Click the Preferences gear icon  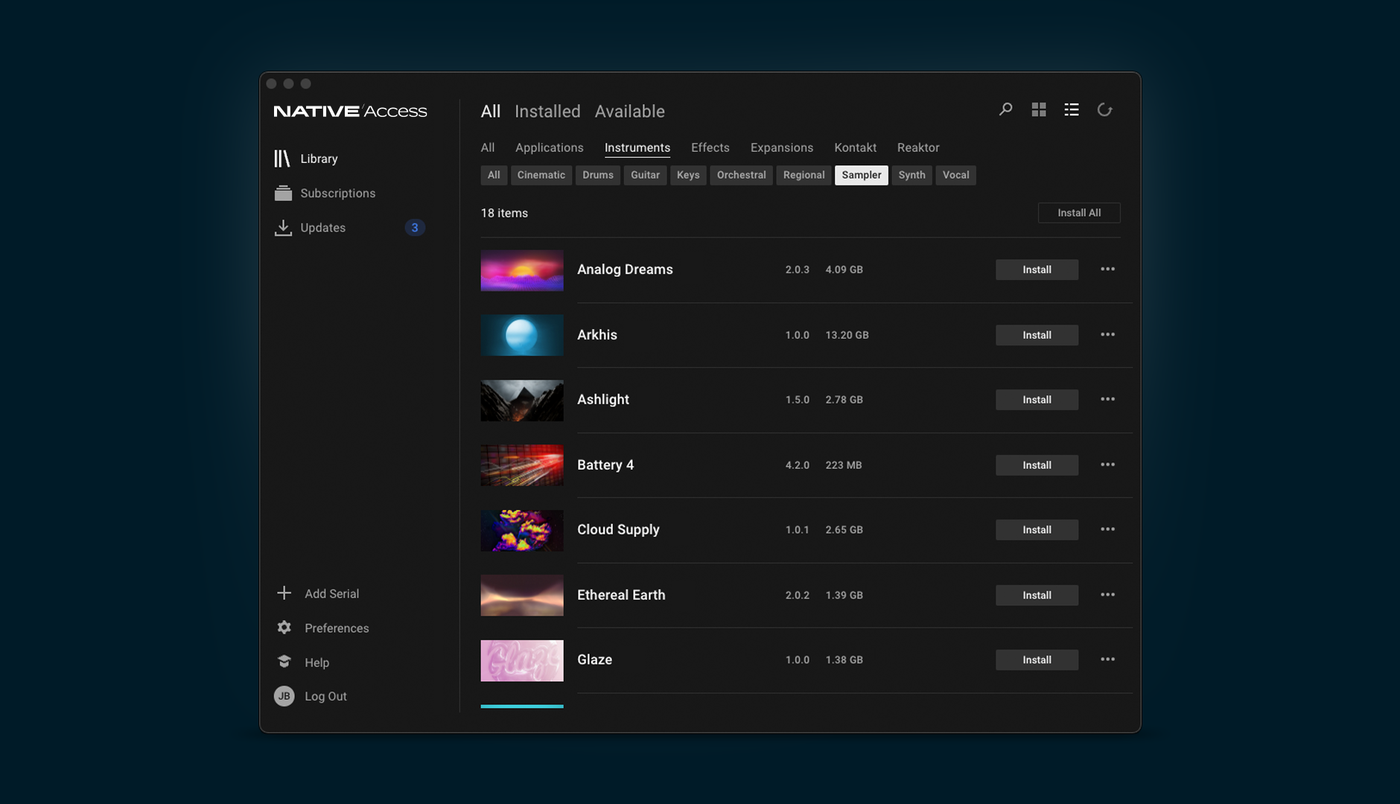(x=284, y=628)
